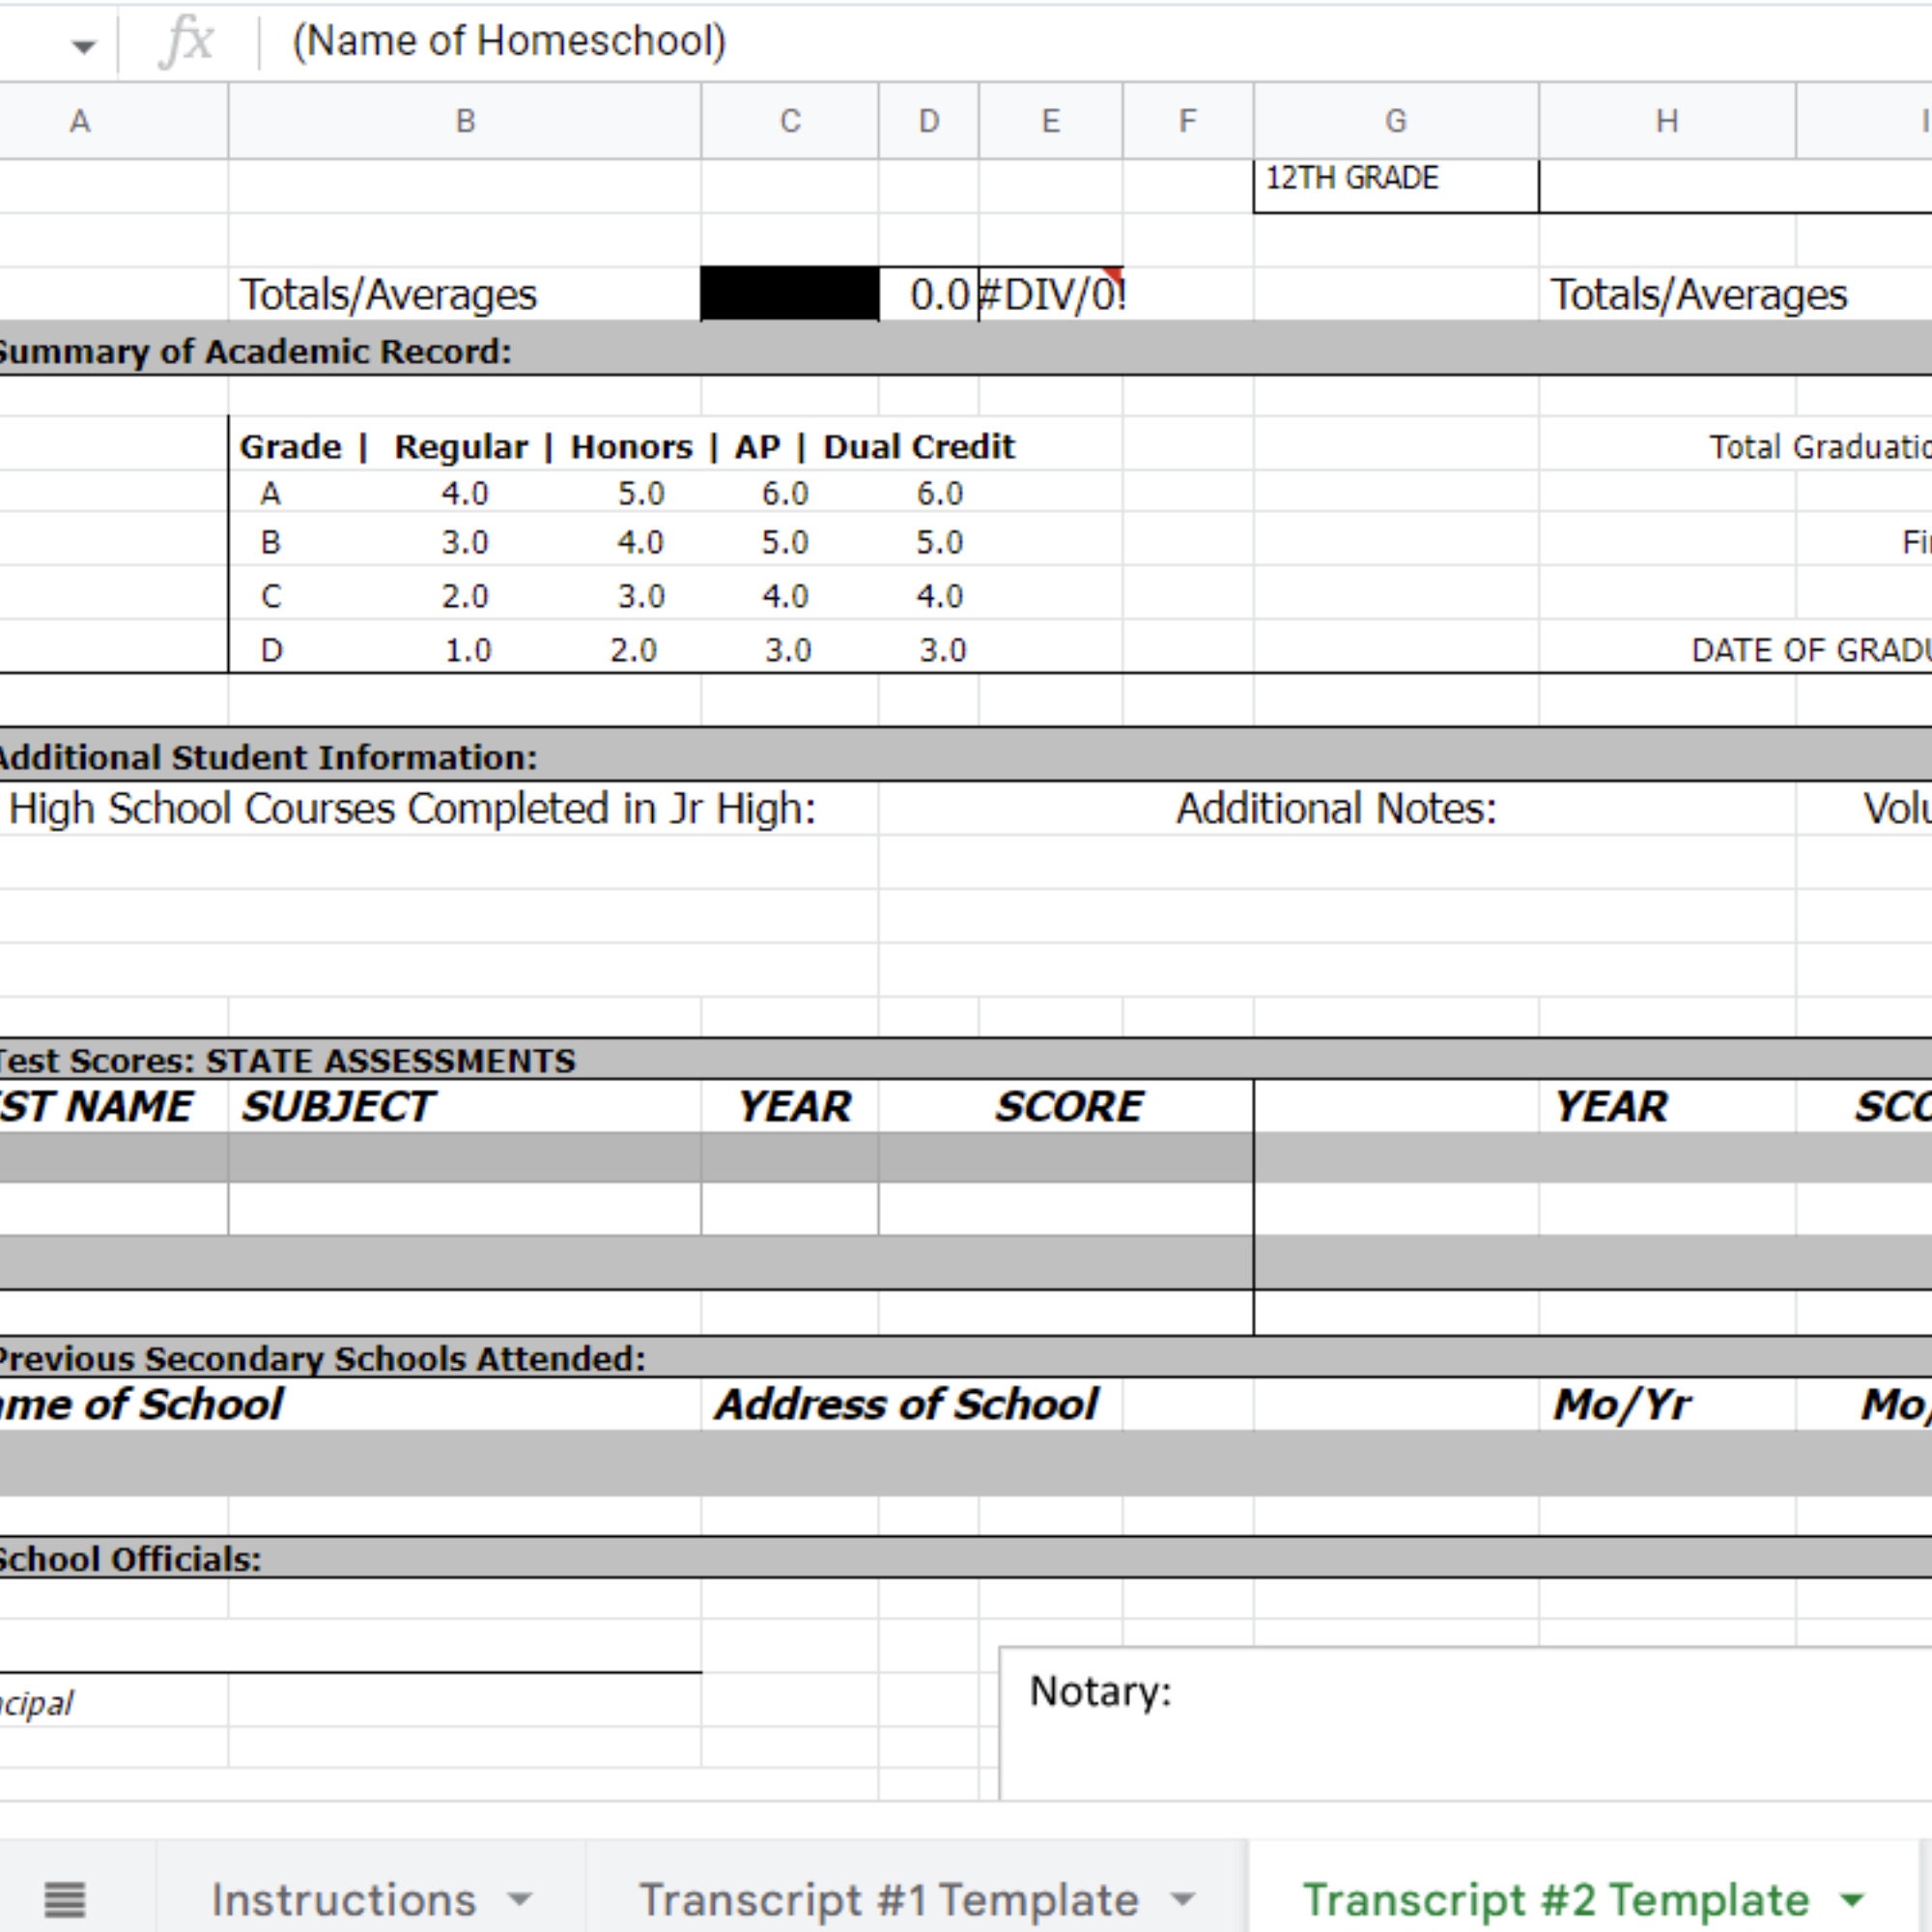This screenshot has width=1932, height=1932.
Task: Select column G header
Action: pos(1394,120)
